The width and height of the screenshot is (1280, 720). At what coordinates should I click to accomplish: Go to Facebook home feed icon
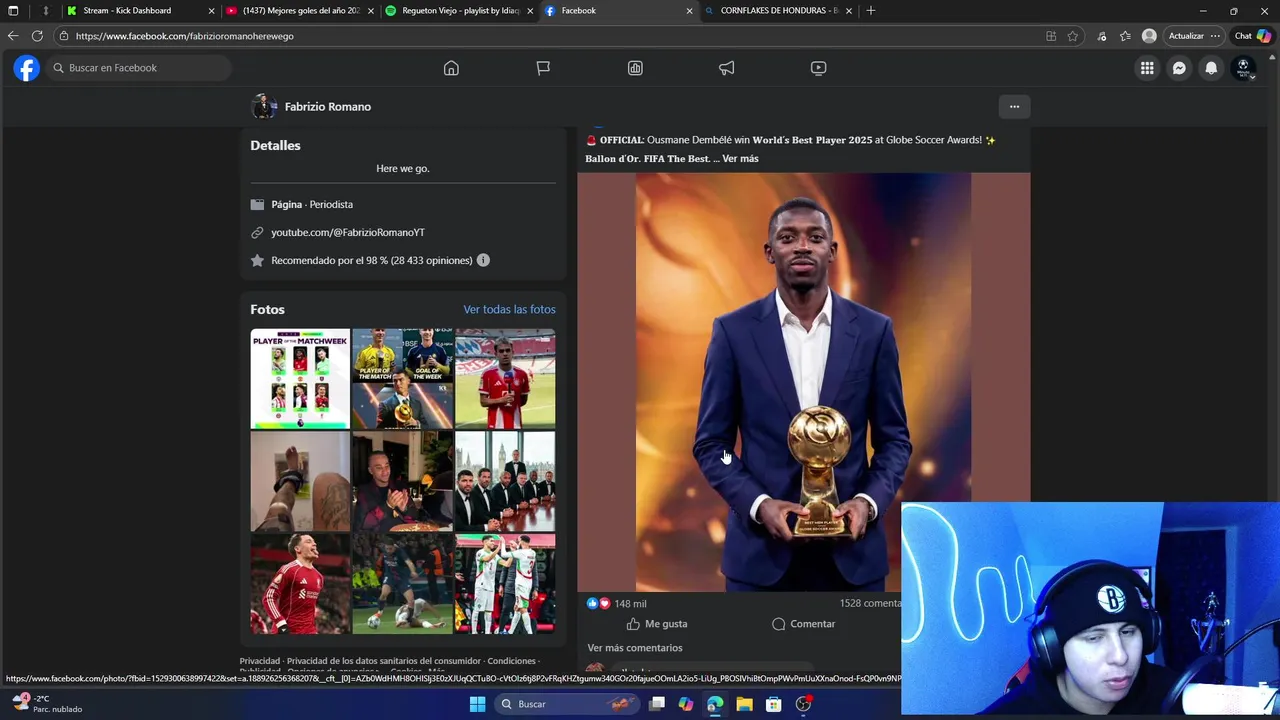(451, 68)
